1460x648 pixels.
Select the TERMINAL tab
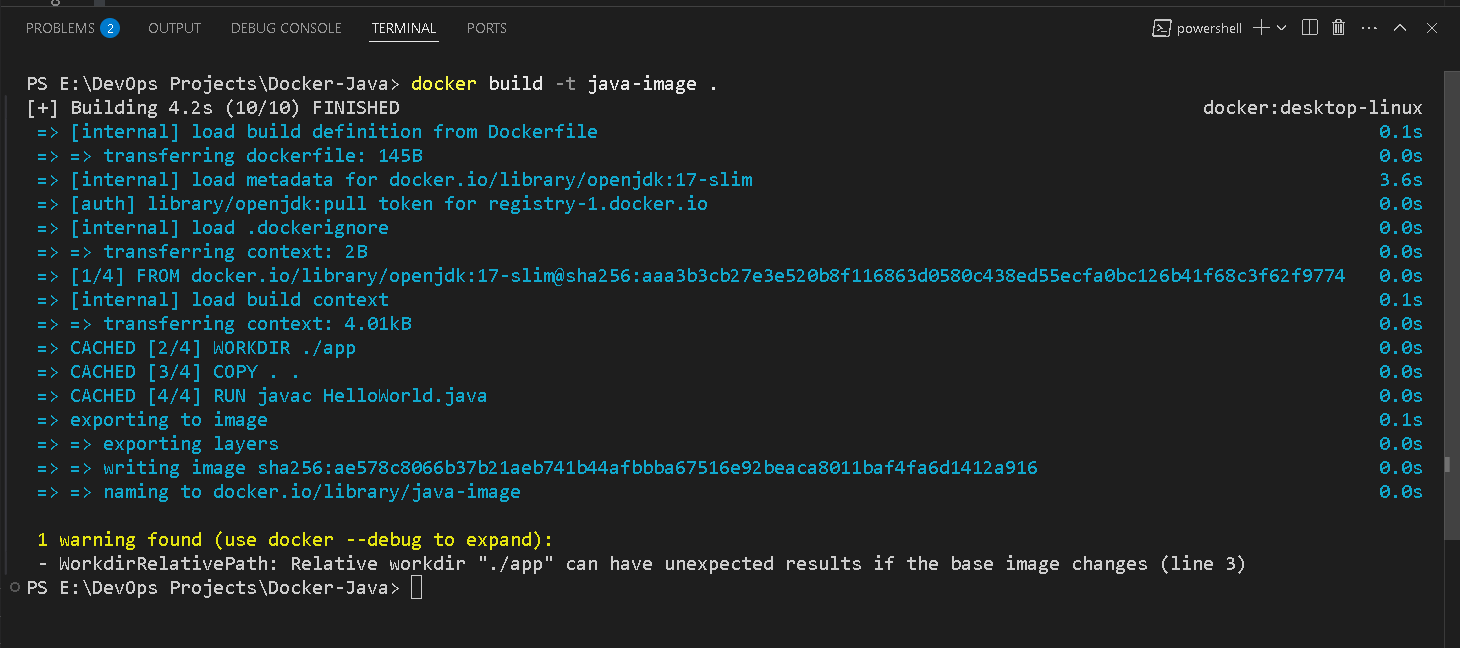[x=404, y=28]
